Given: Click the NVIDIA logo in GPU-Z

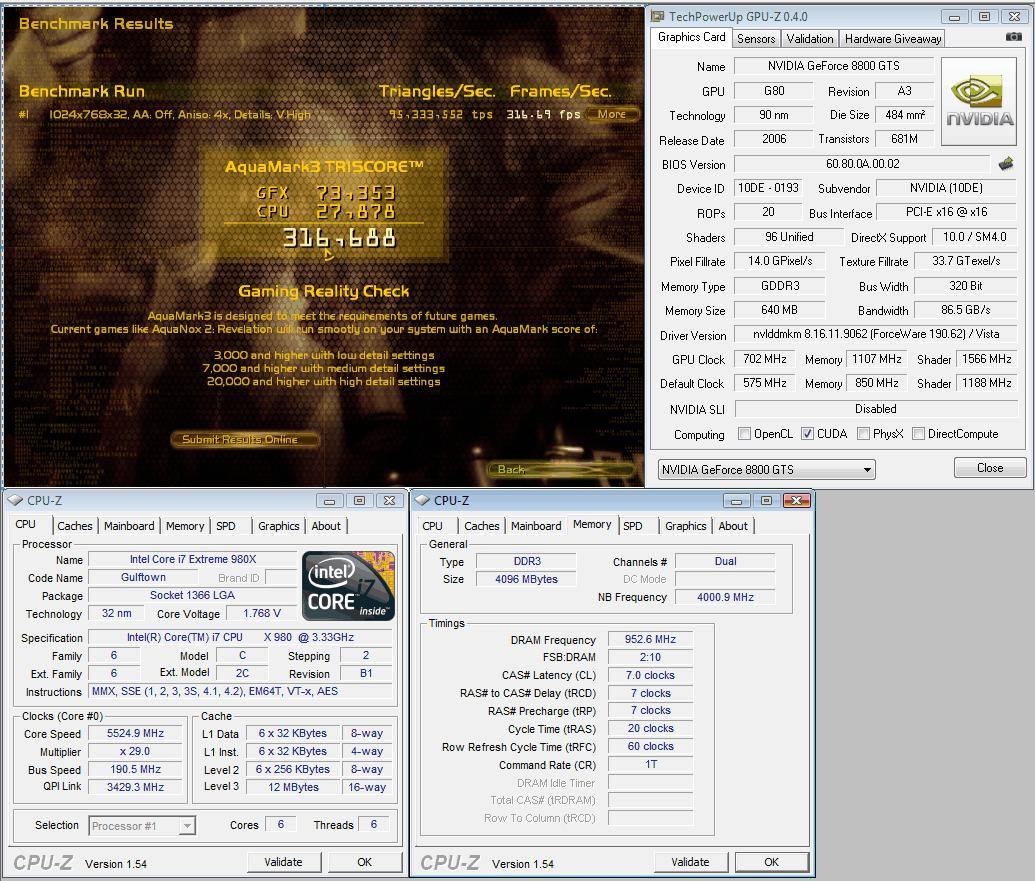Looking at the screenshot, I should tap(979, 101).
